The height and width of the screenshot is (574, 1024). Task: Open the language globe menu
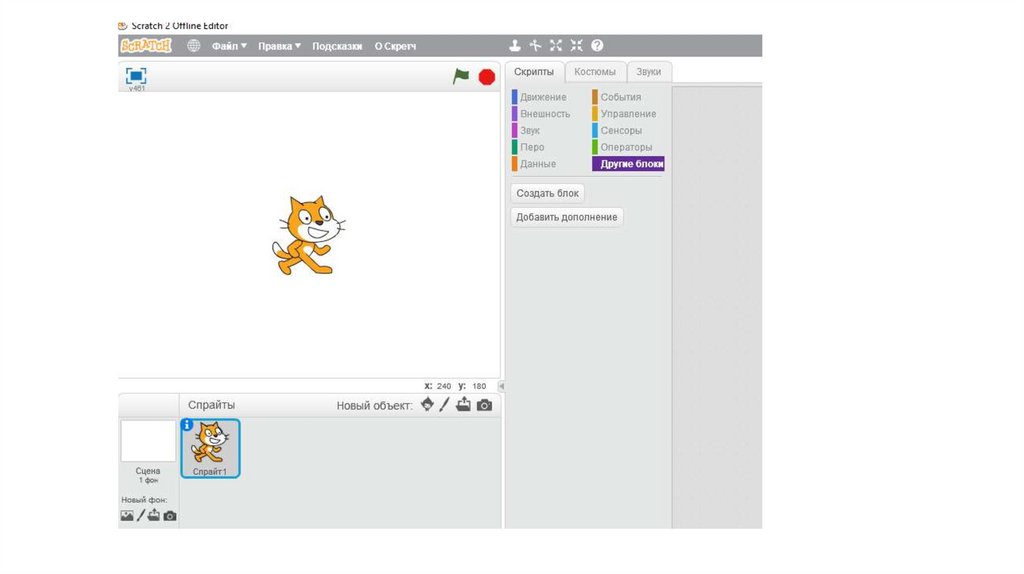pos(194,46)
